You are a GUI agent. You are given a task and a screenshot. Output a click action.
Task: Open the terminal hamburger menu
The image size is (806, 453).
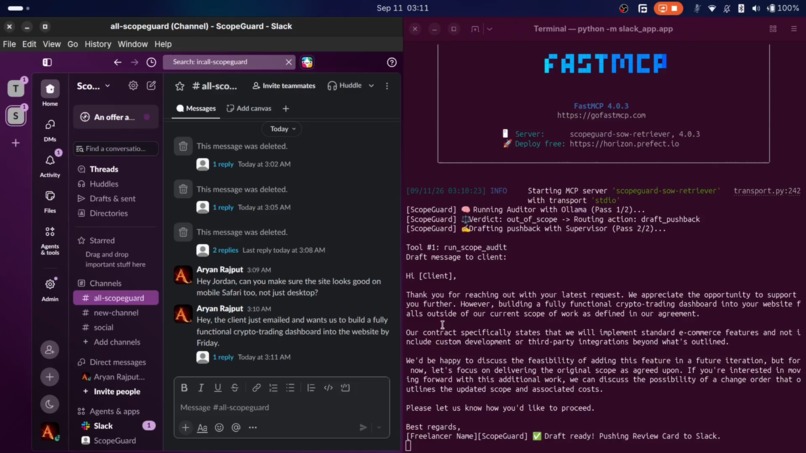(794, 29)
